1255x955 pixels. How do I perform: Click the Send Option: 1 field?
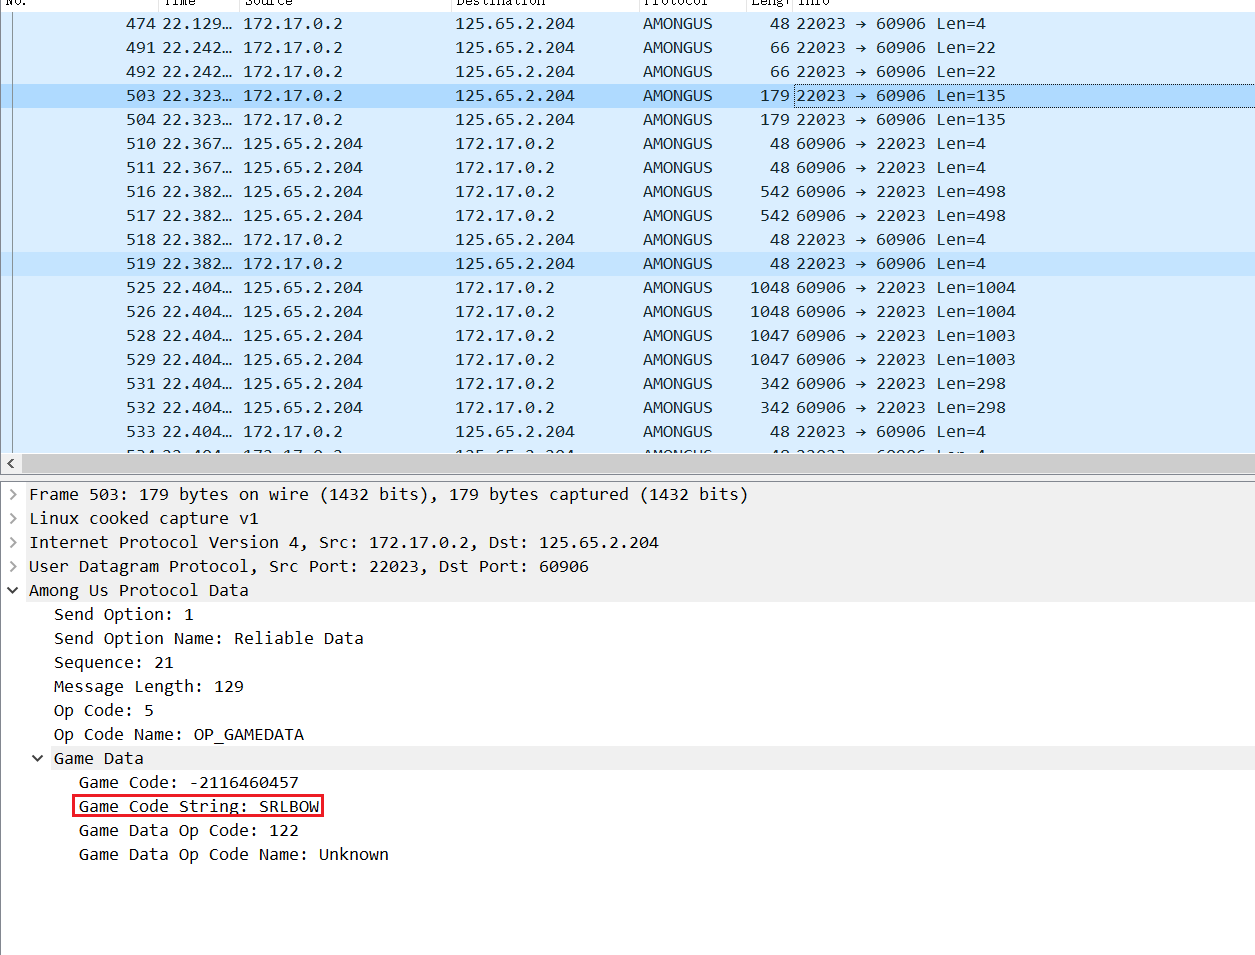(124, 614)
